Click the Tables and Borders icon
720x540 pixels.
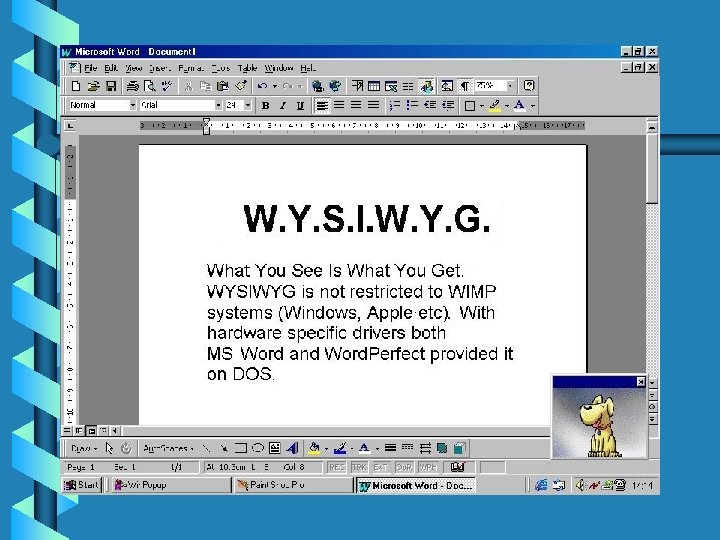click(357, 86)
